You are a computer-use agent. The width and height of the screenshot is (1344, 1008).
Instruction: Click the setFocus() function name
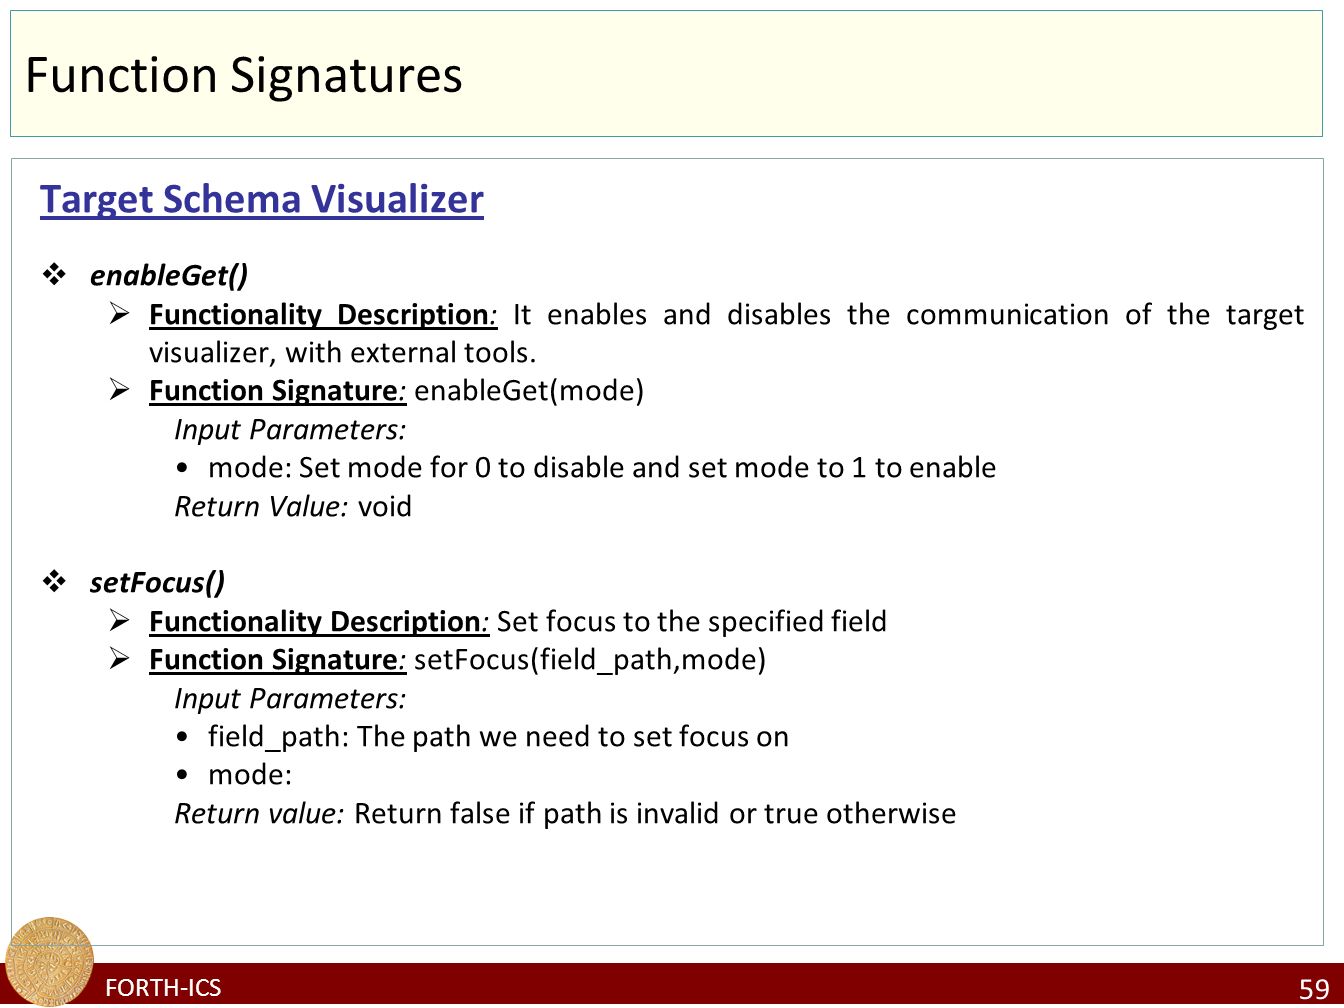157,582
